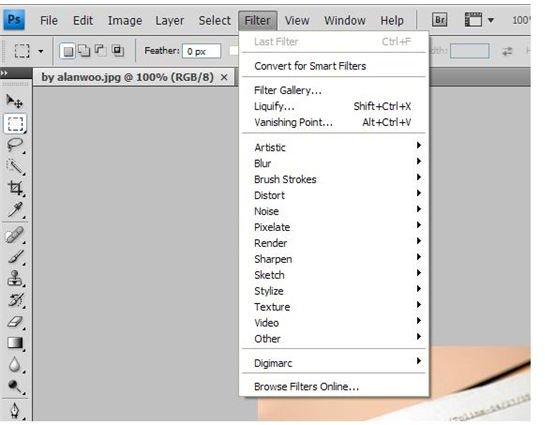
Task: Click marquee tool preset icon in options bar
Action: 22,51
